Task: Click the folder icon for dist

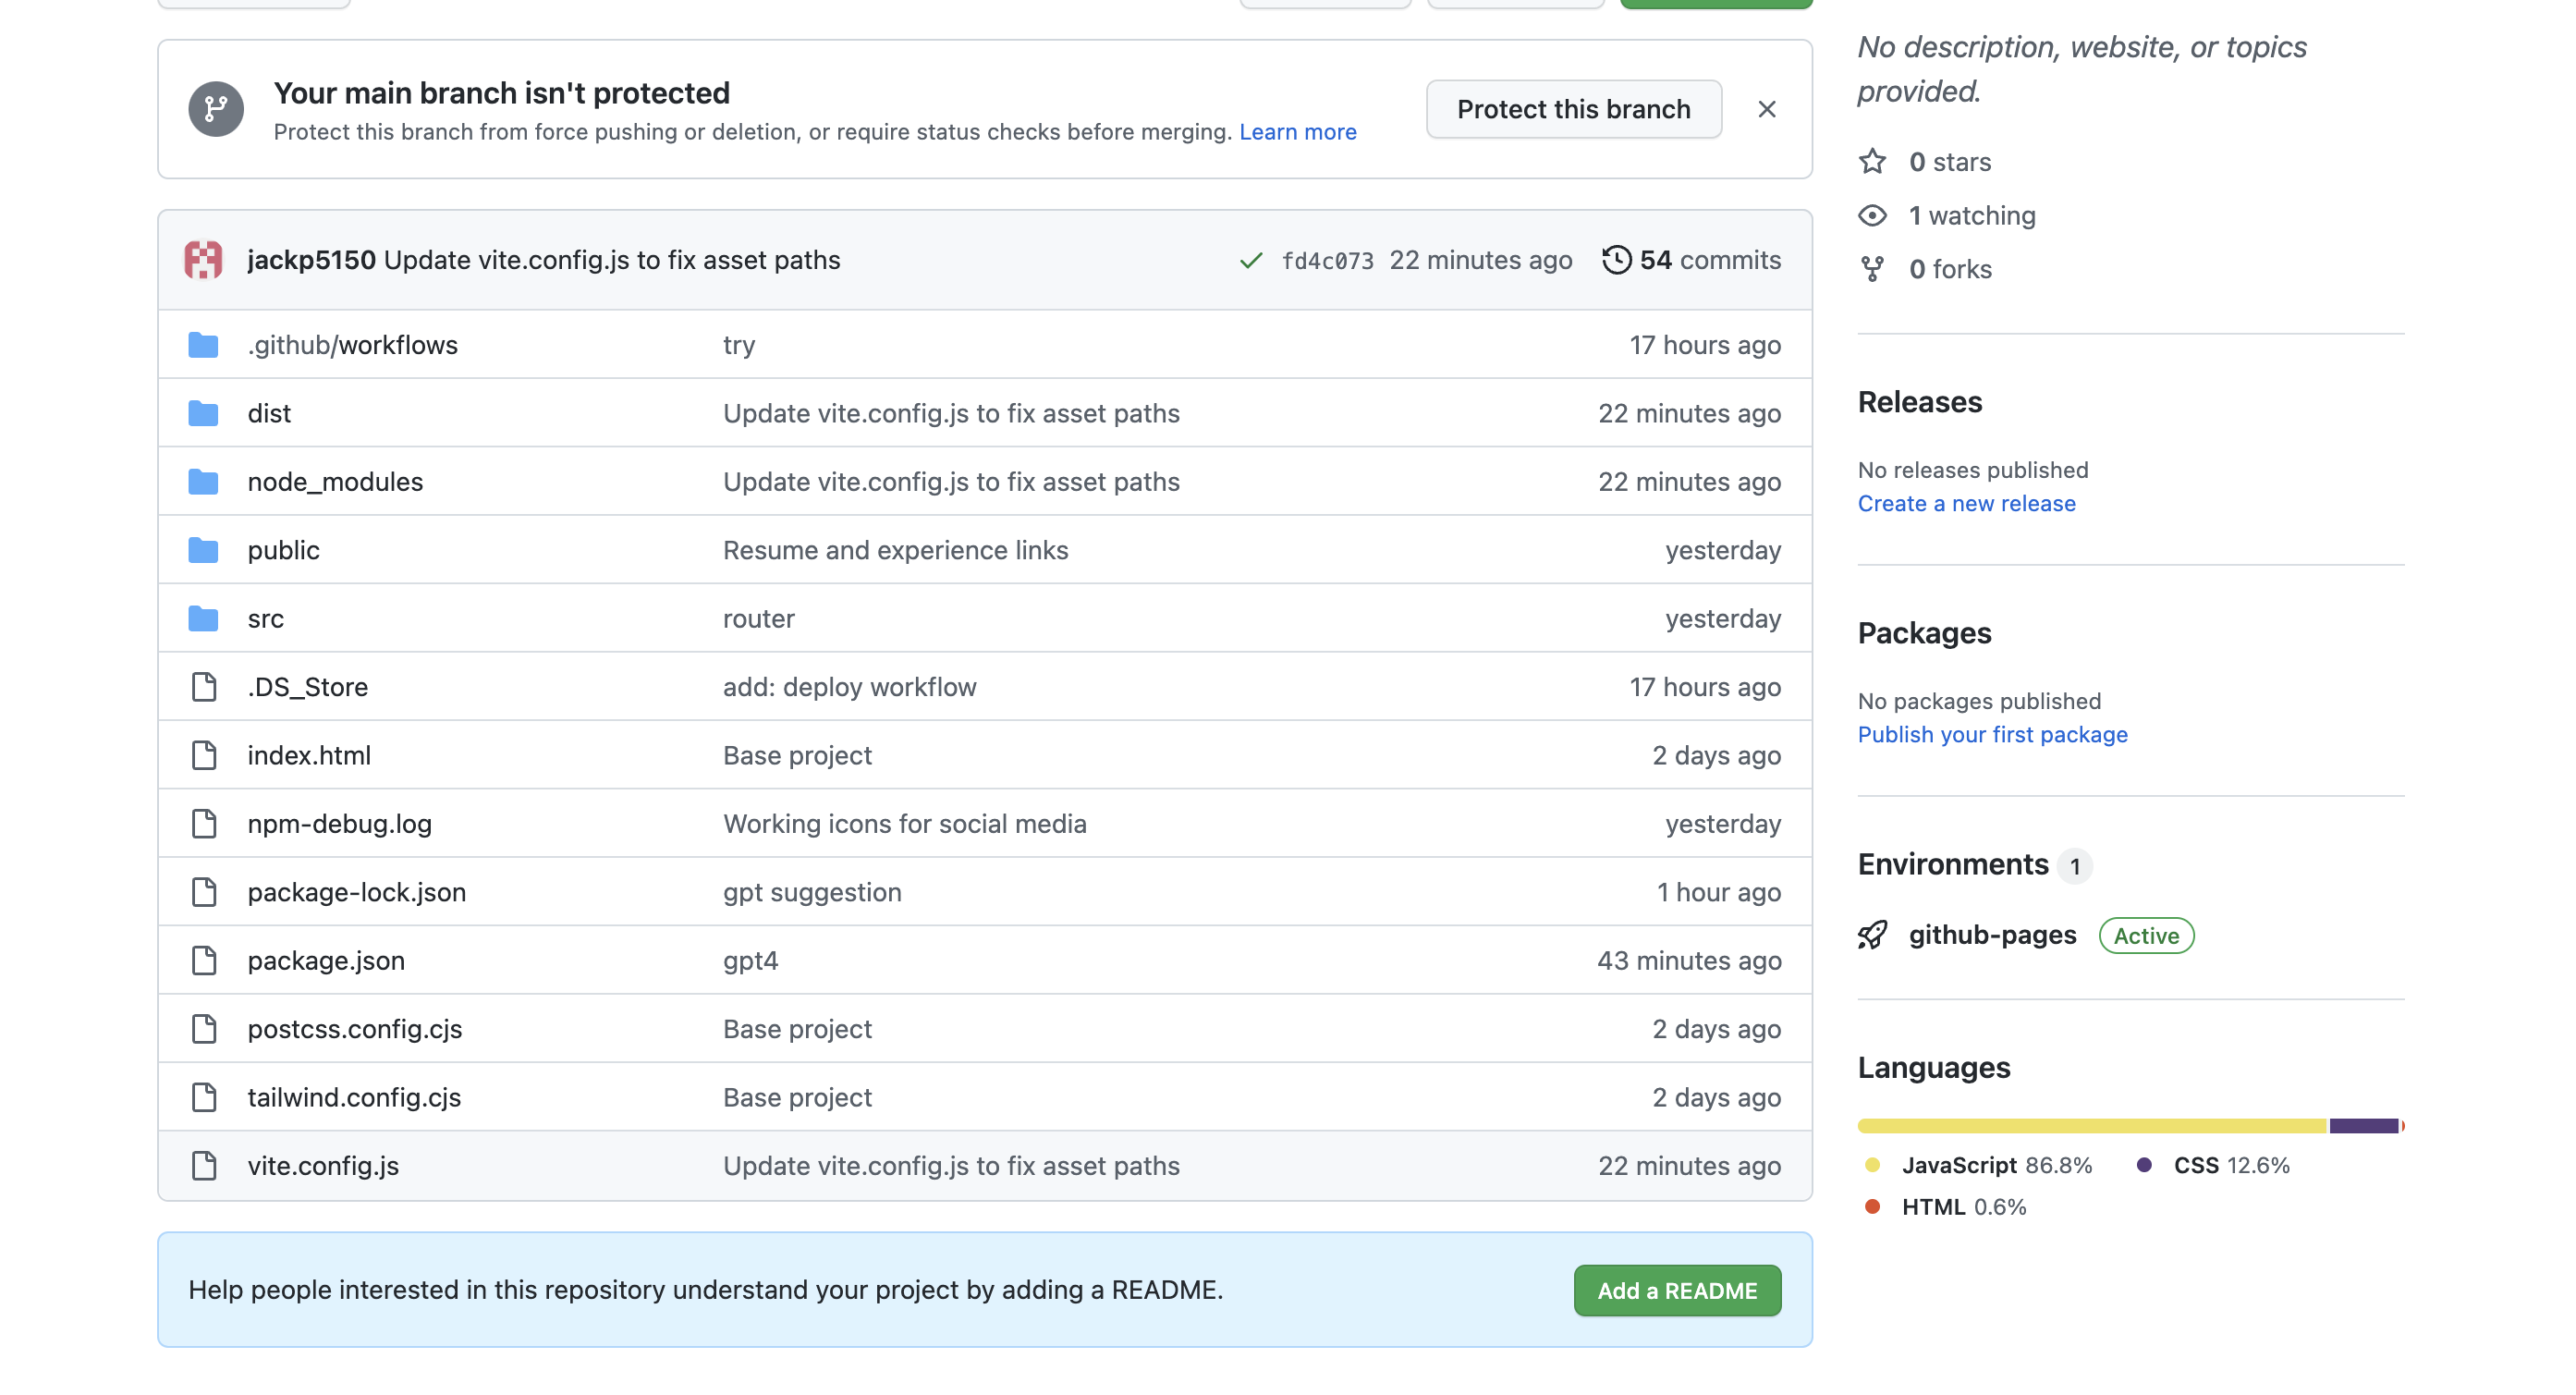Action: (x=203, y=413)
